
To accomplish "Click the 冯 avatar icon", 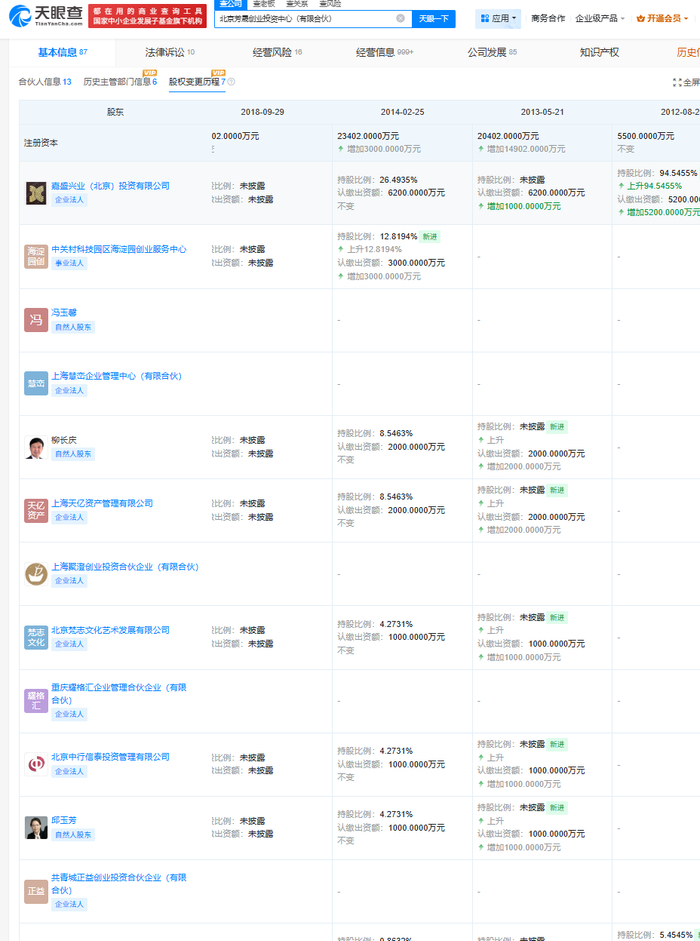I will (36, 320).
